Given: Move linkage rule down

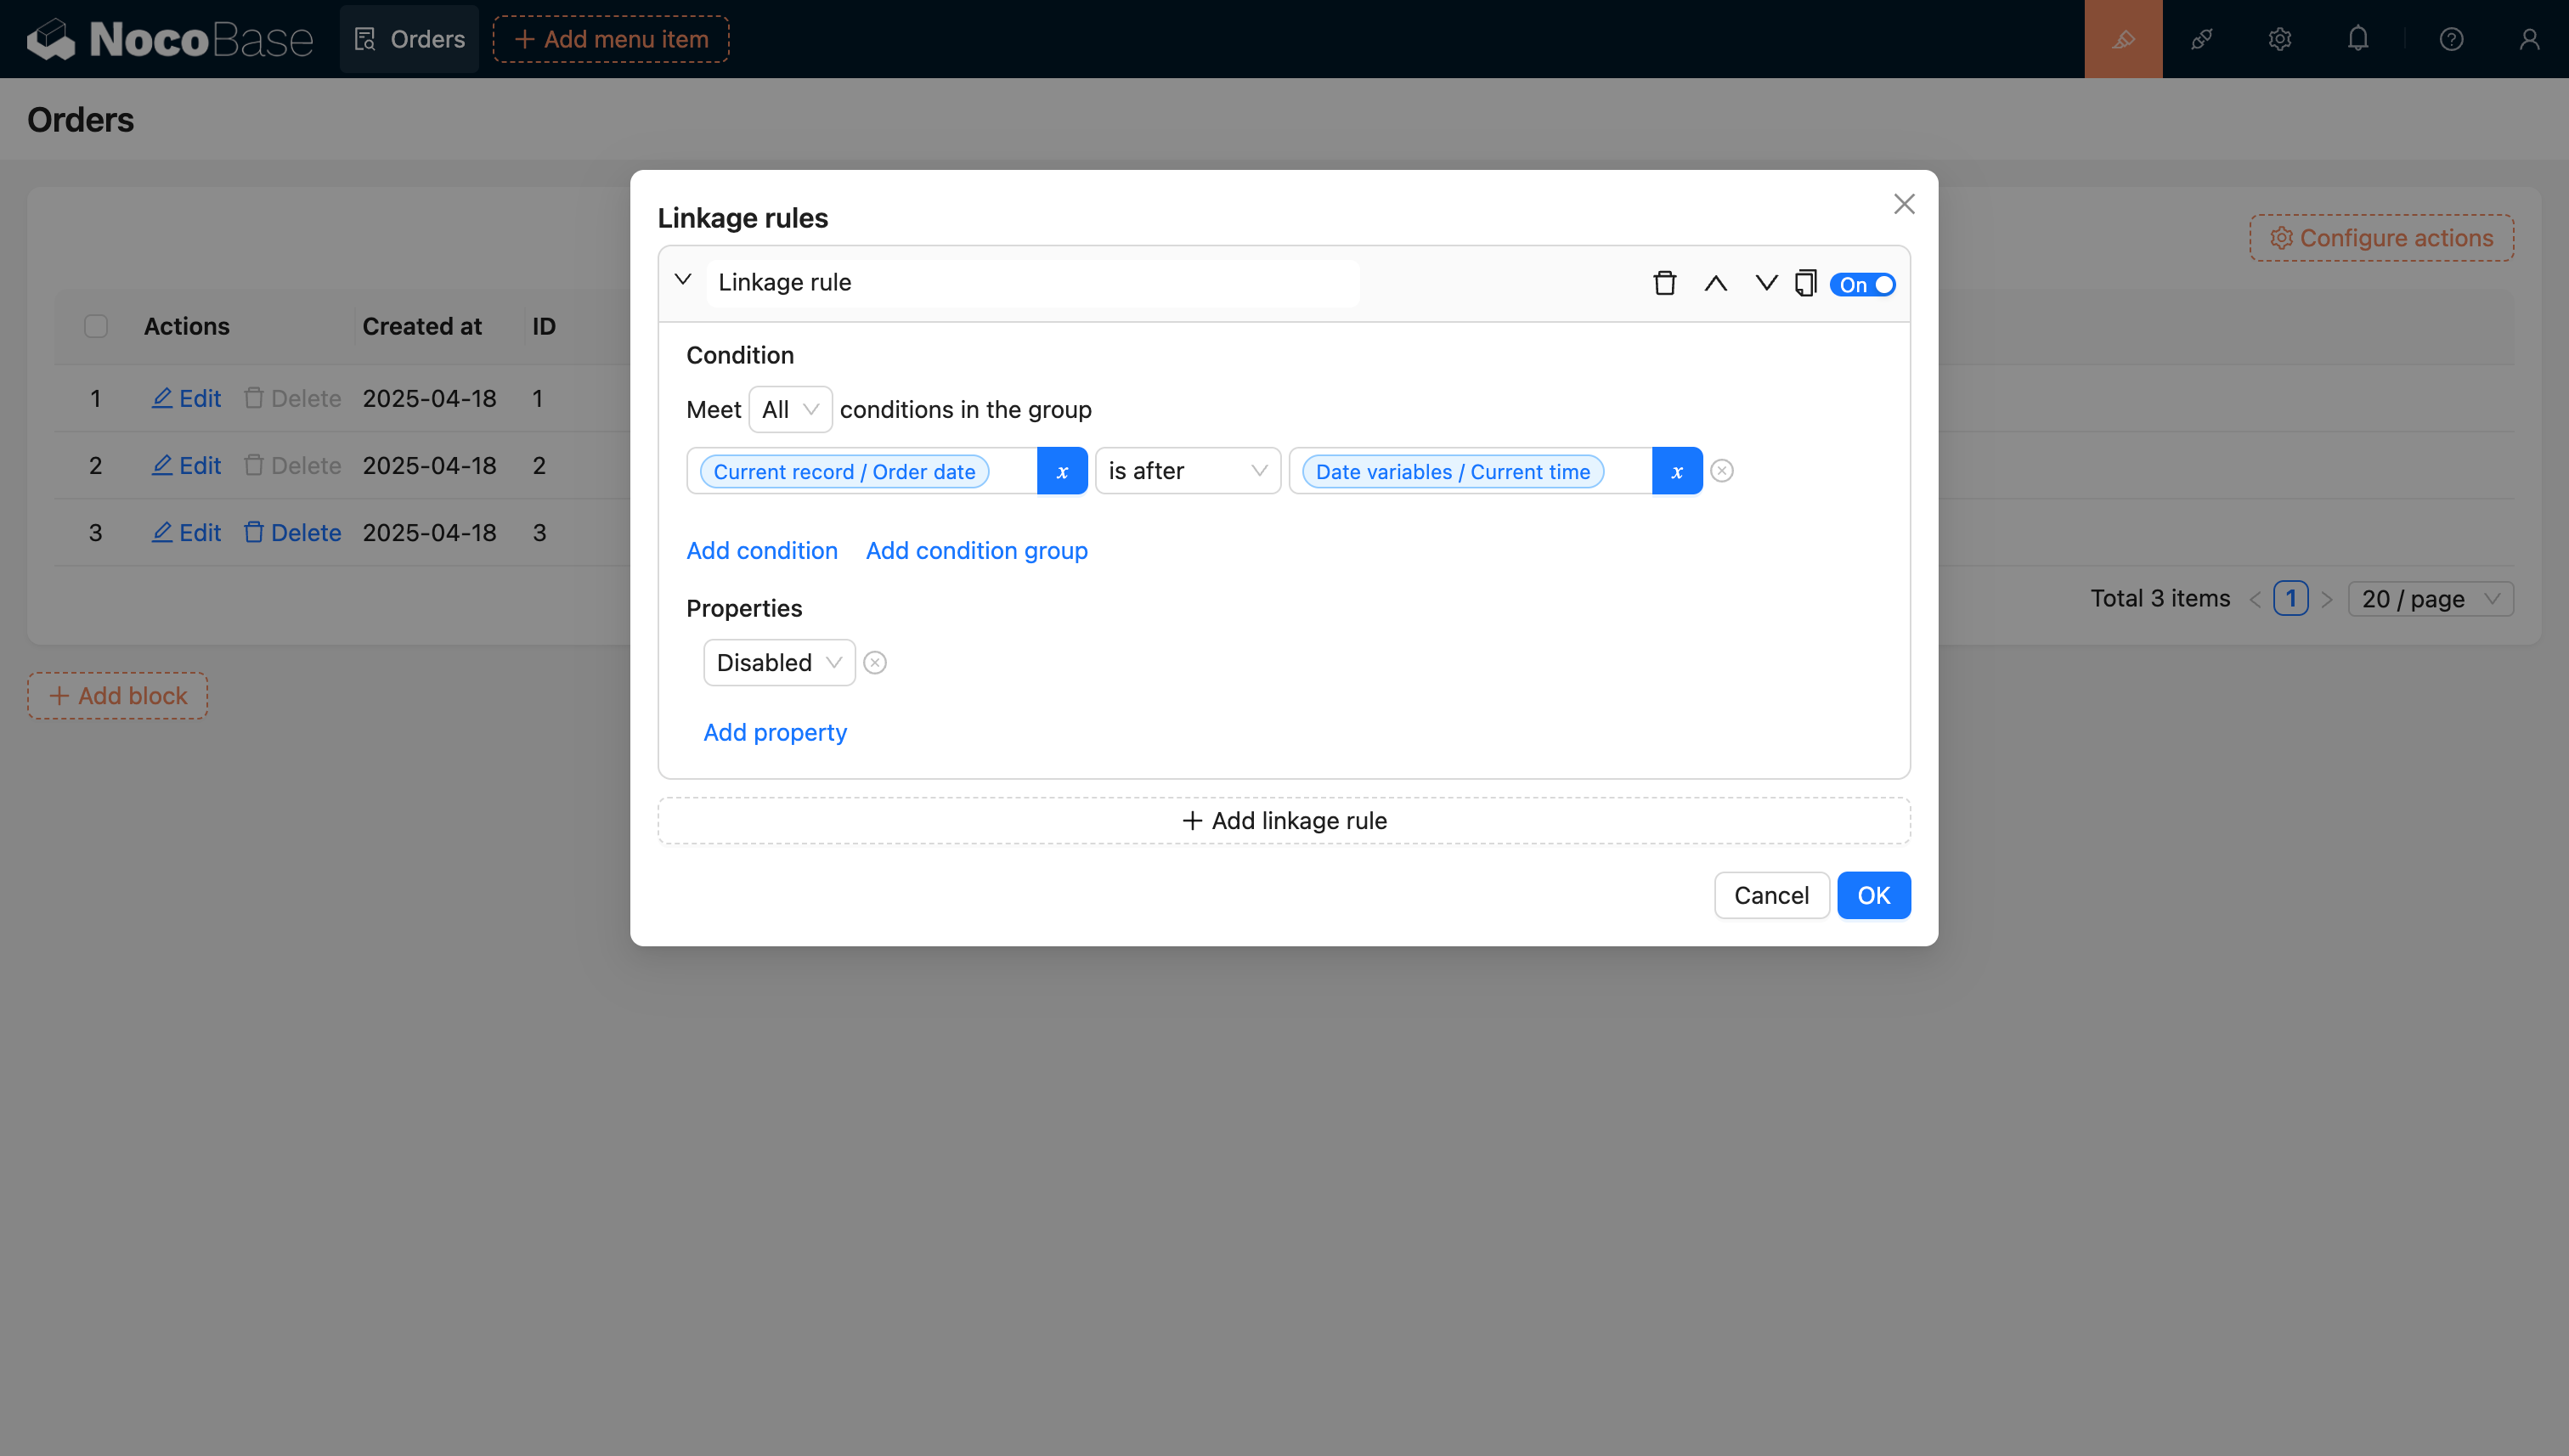Looking at the screenshot, I should pos(1766,284).
